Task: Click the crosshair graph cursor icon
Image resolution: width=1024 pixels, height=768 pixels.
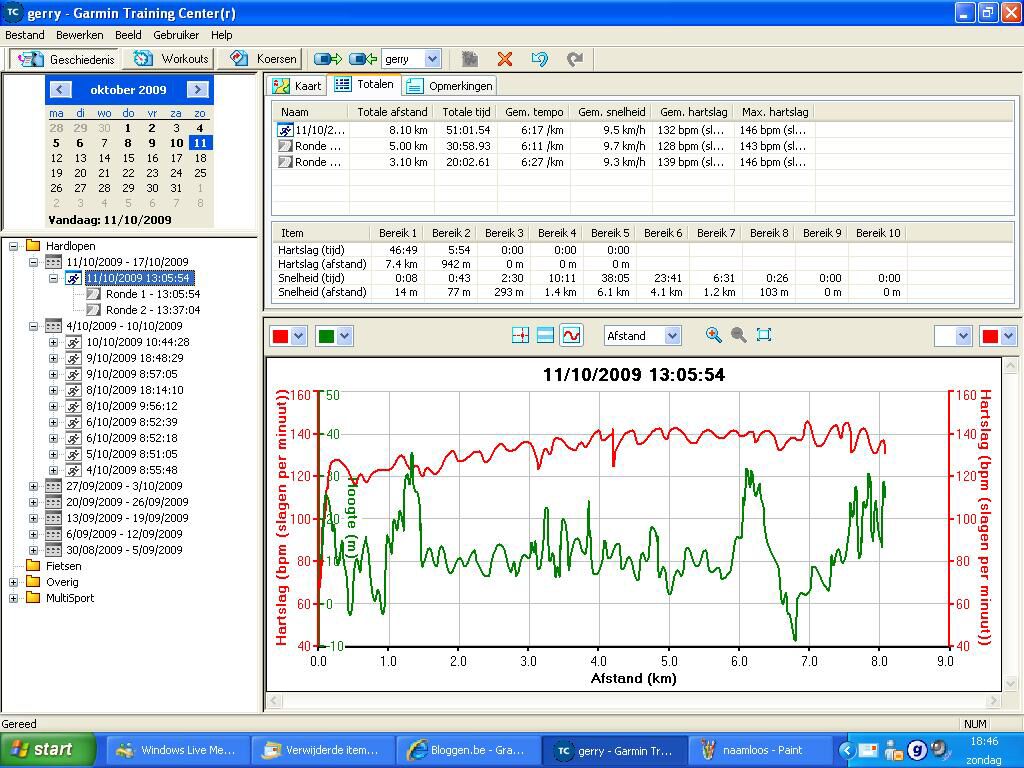Action: pyautogui.click(x=520, y=336)
